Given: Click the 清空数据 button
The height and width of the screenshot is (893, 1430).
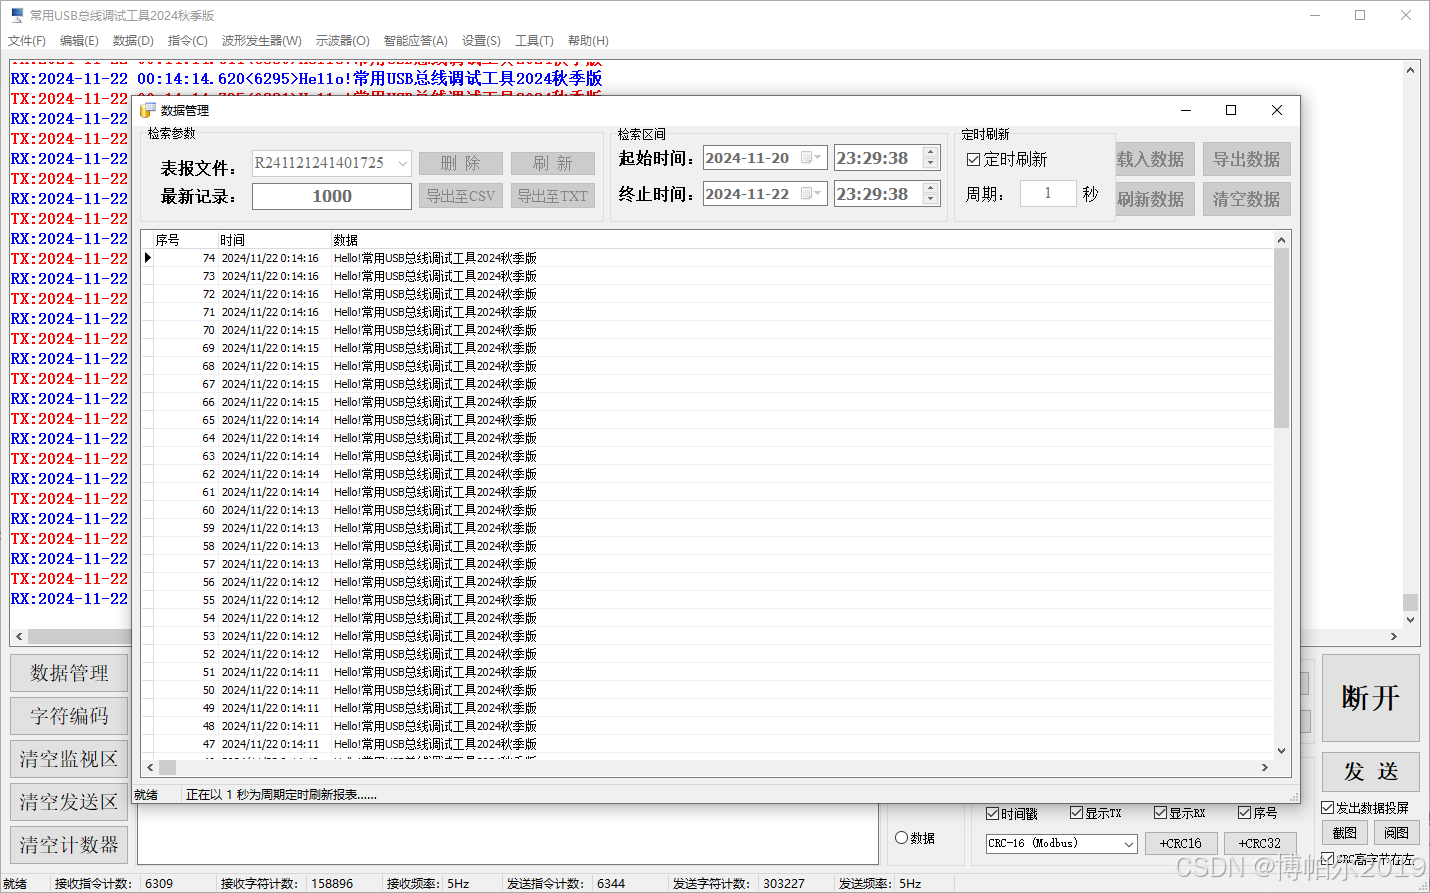Looking at the screenshot, I should (x=1247, y=199).
